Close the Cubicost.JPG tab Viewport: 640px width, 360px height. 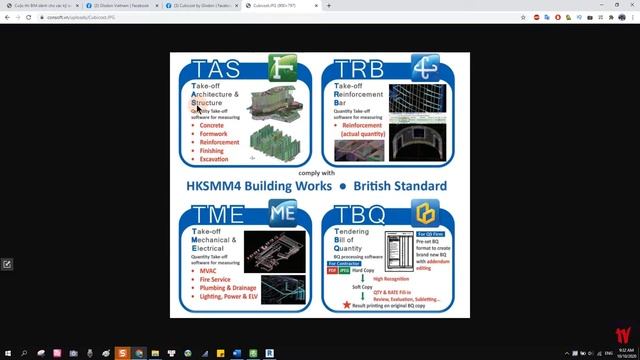tap(316, 6)
